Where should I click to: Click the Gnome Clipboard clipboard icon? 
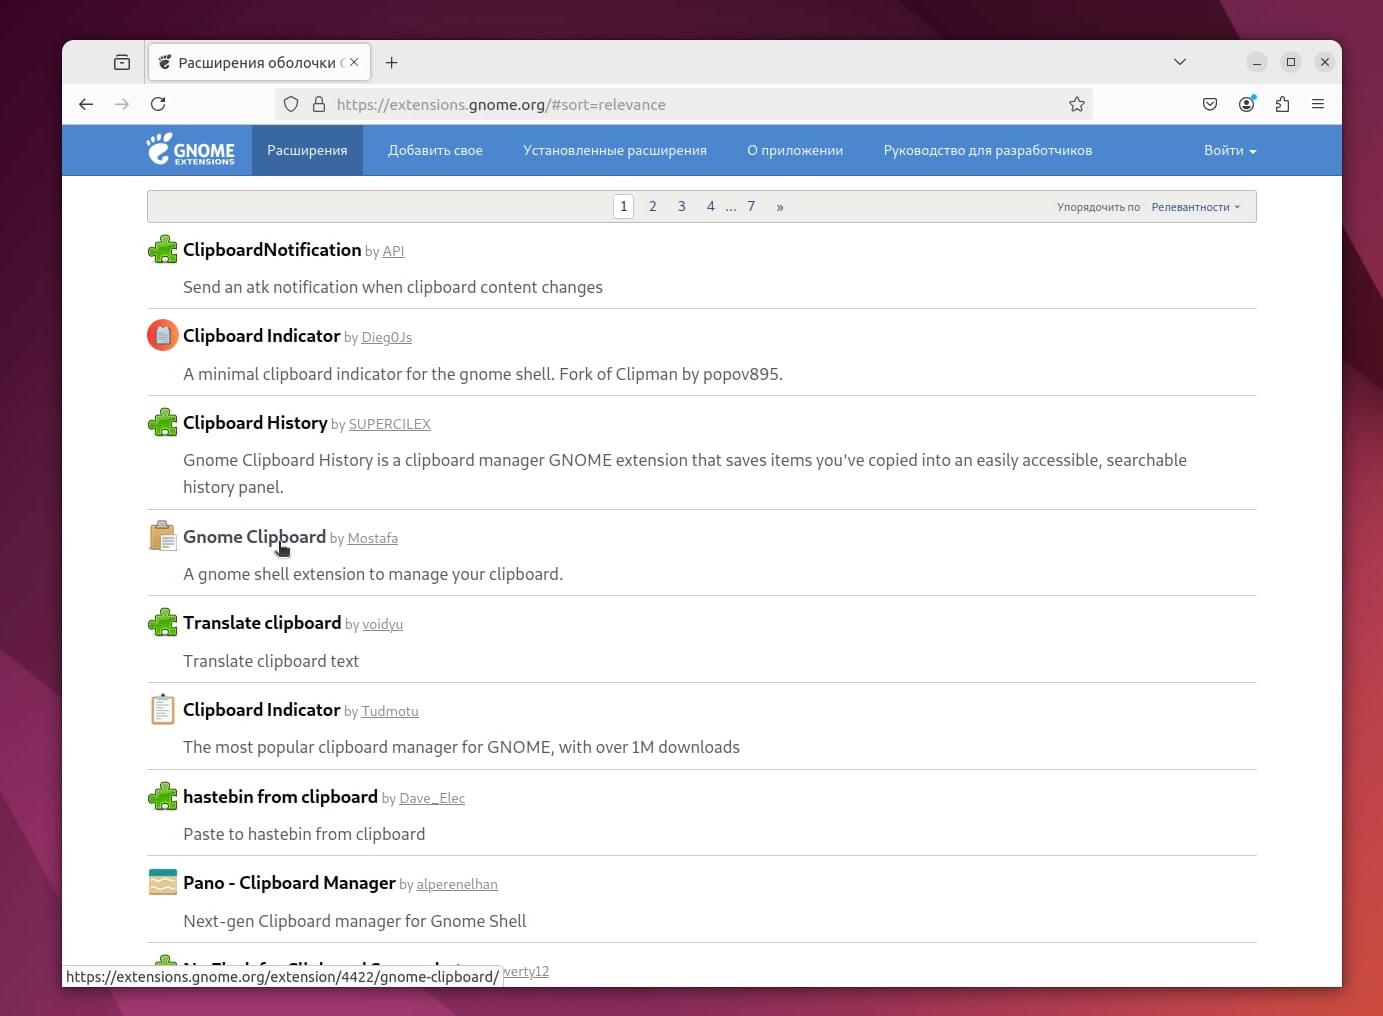coord(163,536)
